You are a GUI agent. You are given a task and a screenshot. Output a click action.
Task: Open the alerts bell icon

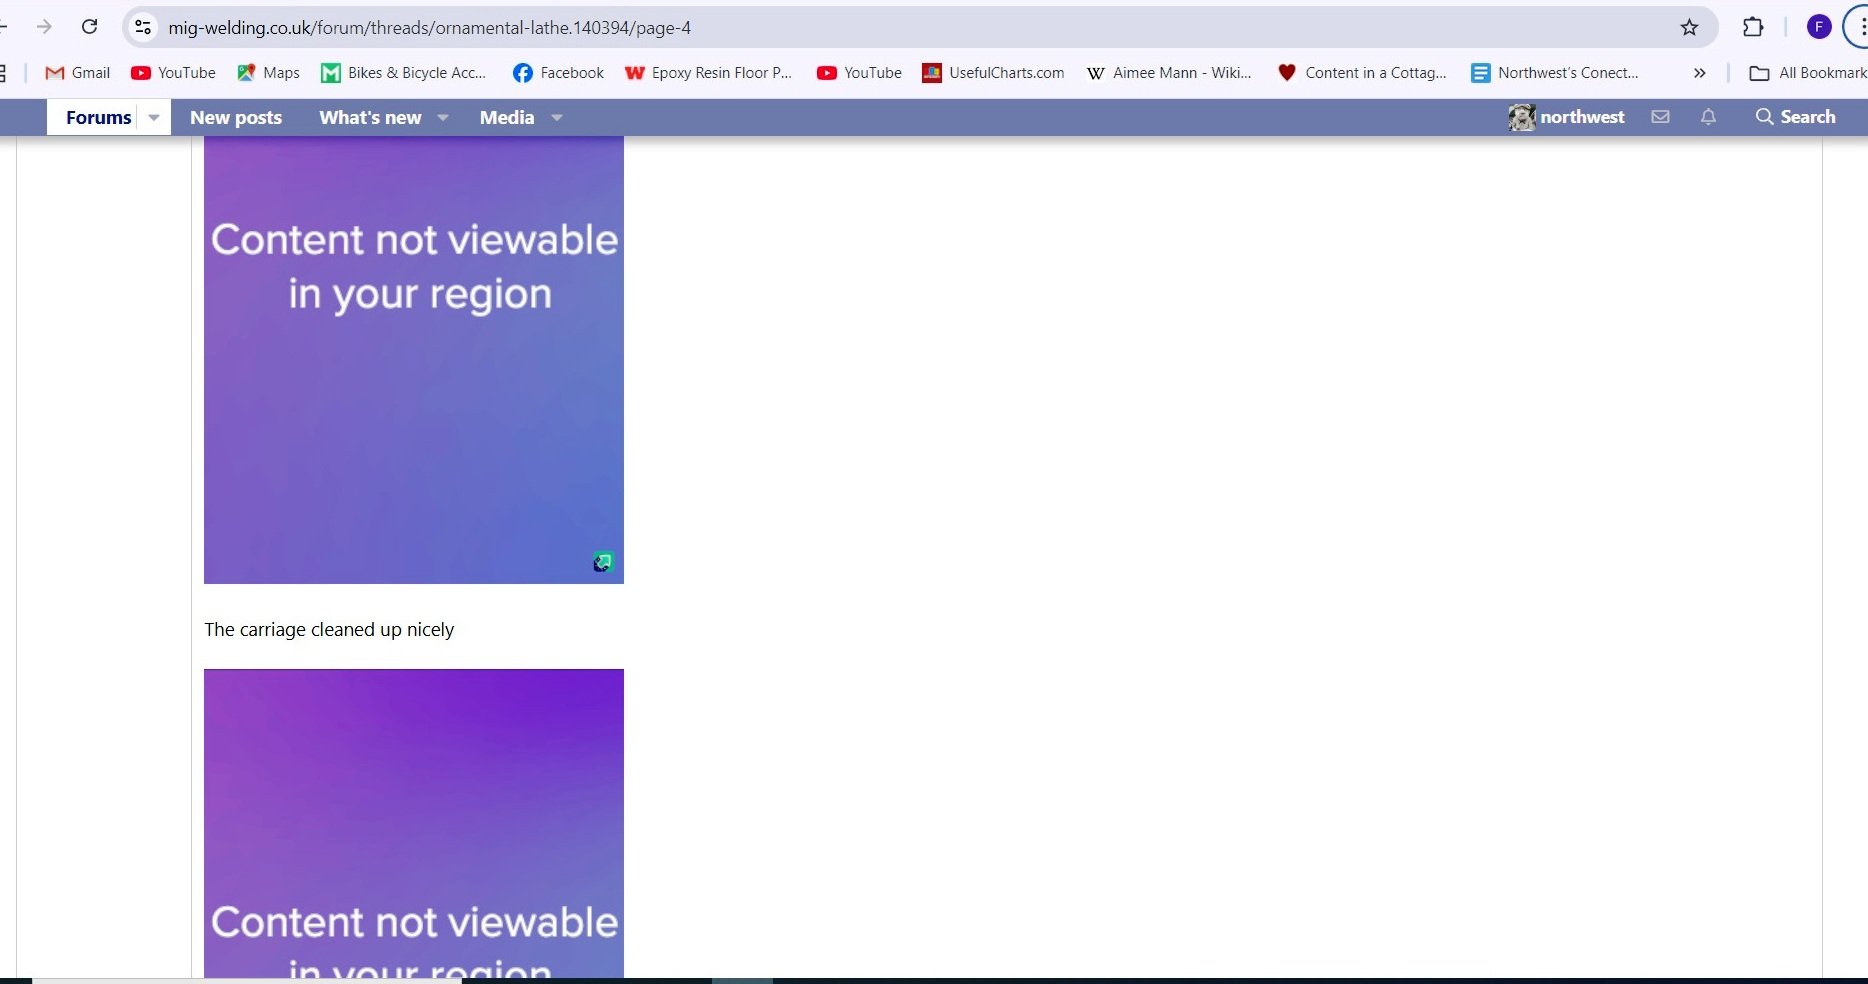pyautogui.click(x=1708, y=117)
